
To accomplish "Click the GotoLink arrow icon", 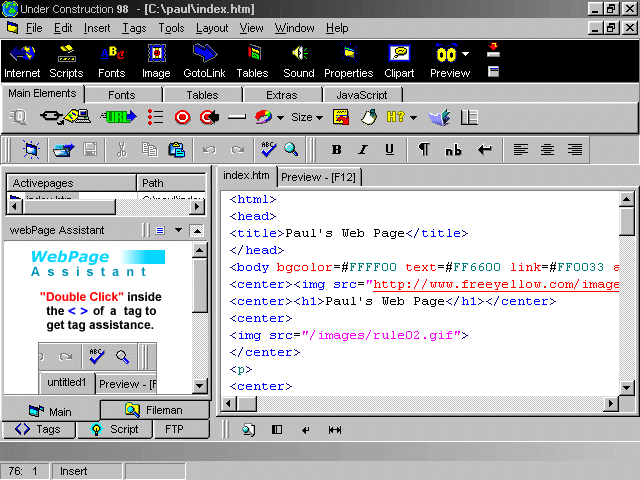I will click(205, 55).
